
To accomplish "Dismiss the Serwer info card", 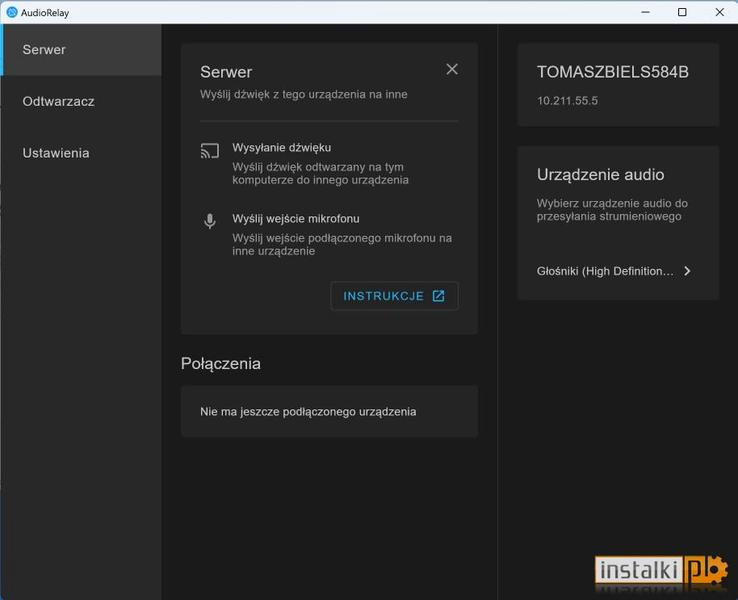I will point(452,70).
